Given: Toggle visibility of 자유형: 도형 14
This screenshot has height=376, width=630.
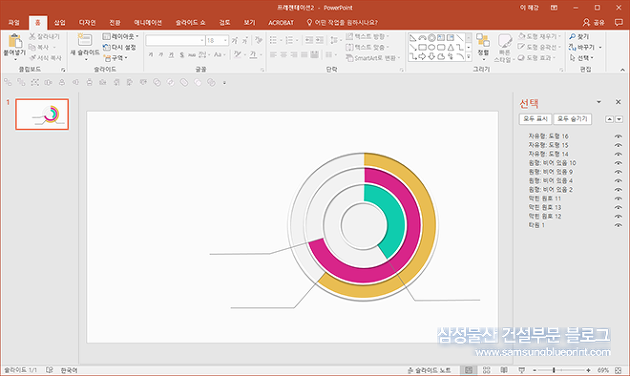Looking at the screenshot, I should click(618, 154).
